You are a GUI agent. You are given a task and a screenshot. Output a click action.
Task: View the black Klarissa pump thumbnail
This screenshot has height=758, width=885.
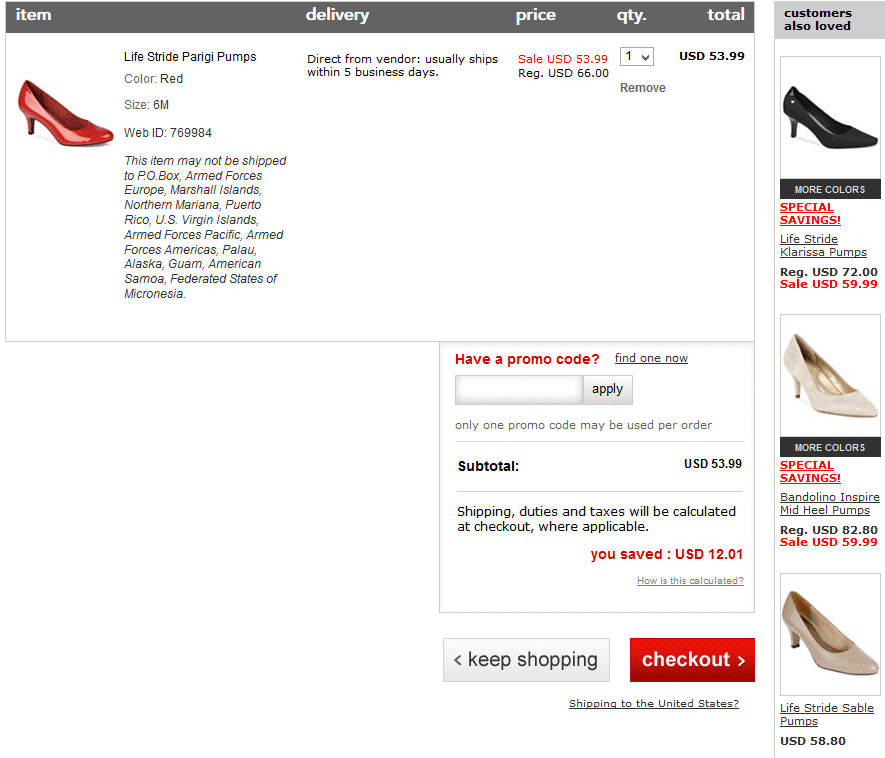tap(830, 117)
